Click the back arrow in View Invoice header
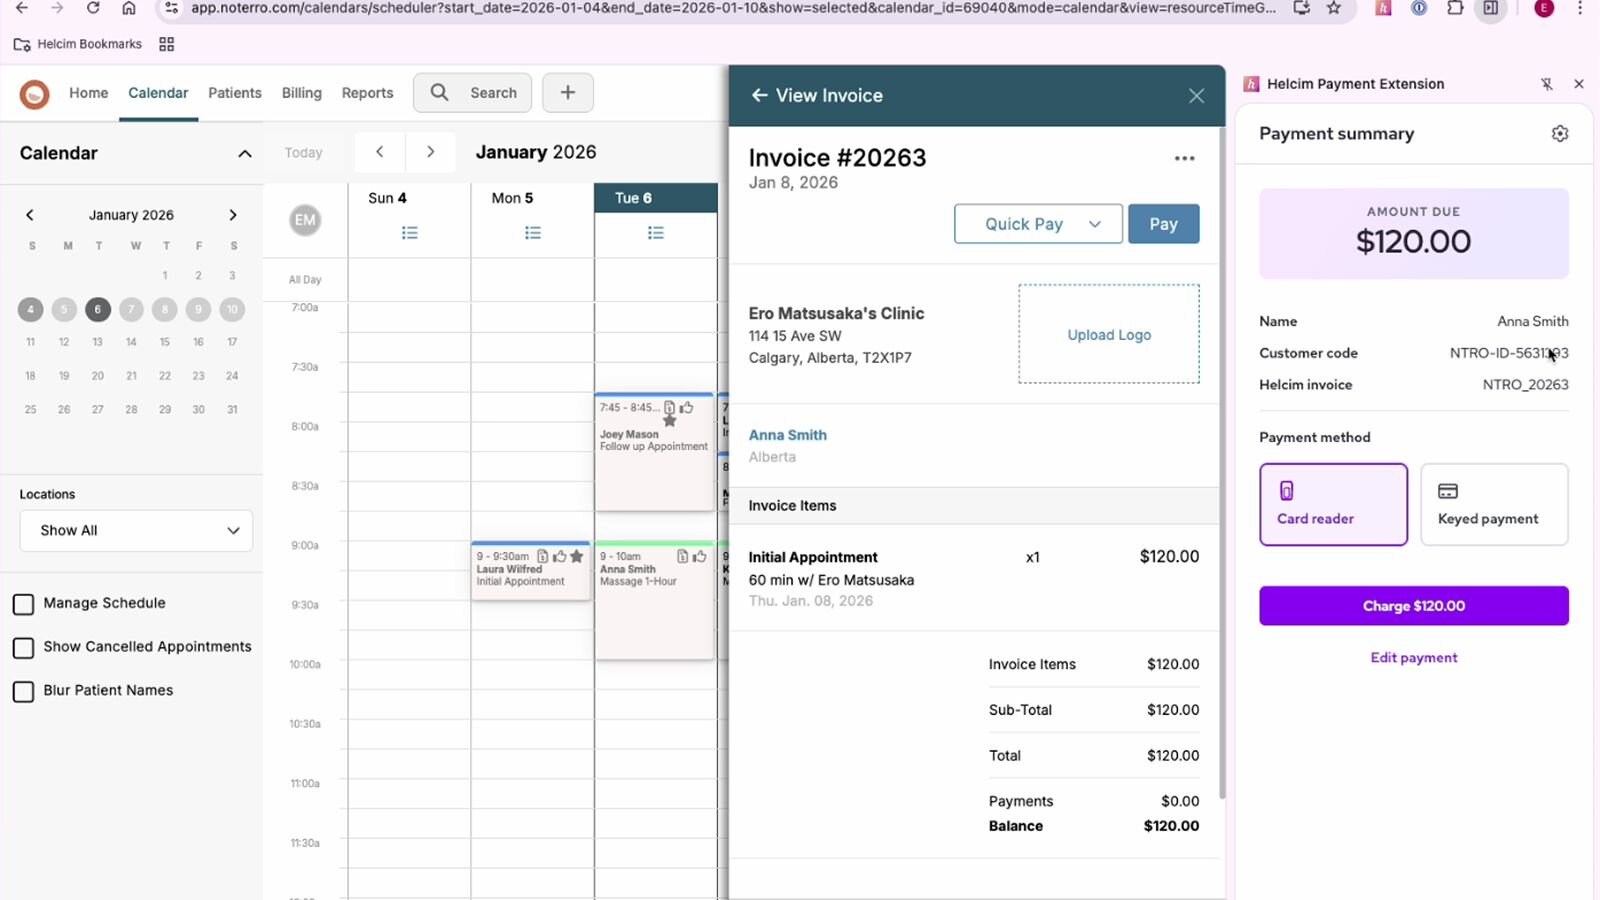 [759, 96]
